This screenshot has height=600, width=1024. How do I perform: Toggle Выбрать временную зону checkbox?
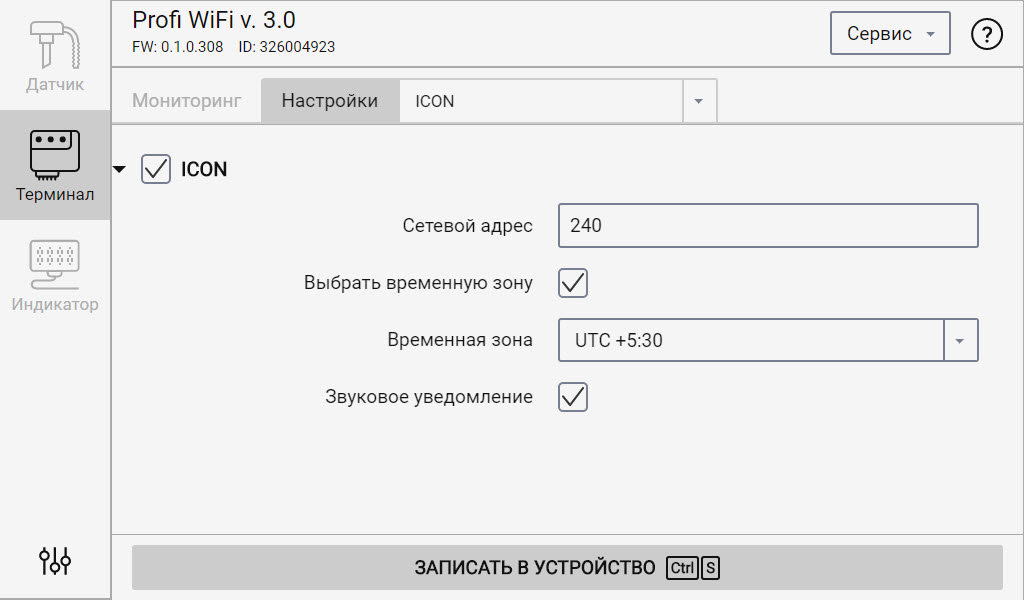pos(573,283)
